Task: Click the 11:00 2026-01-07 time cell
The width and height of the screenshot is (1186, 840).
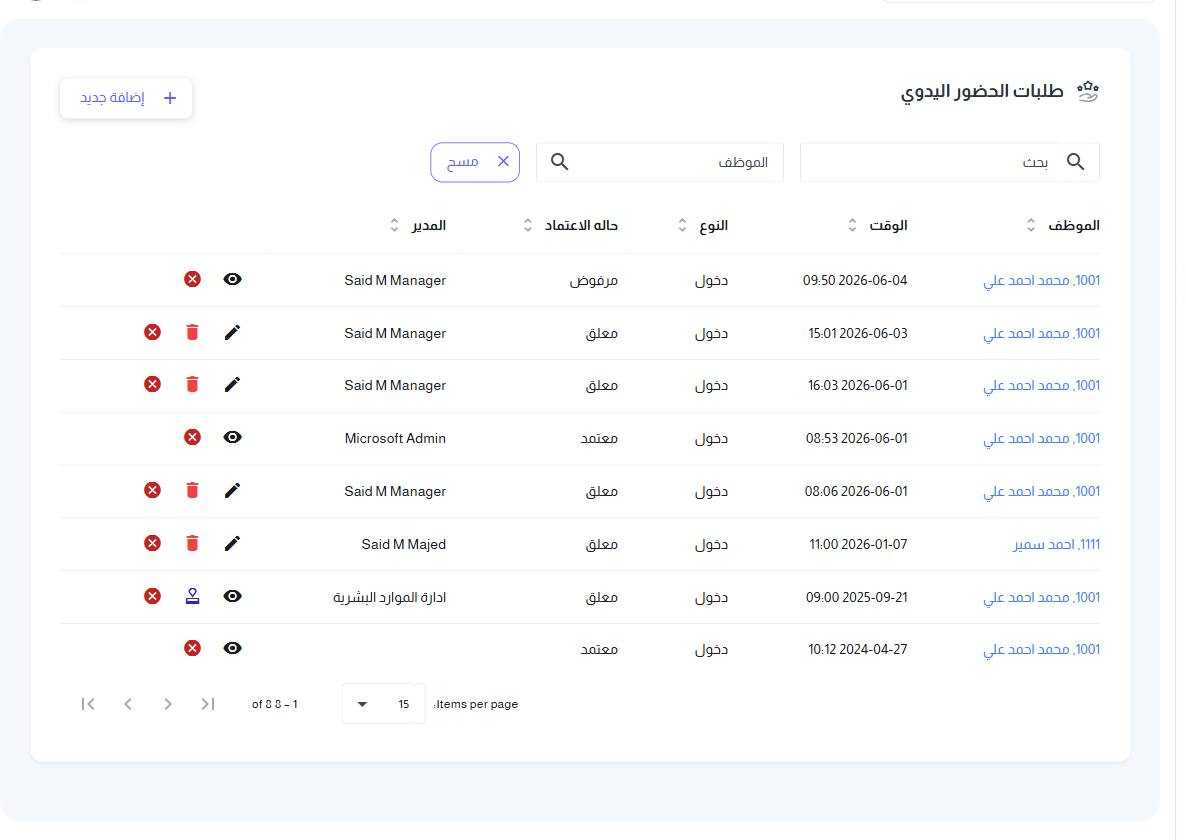Action: pos(858,544)
